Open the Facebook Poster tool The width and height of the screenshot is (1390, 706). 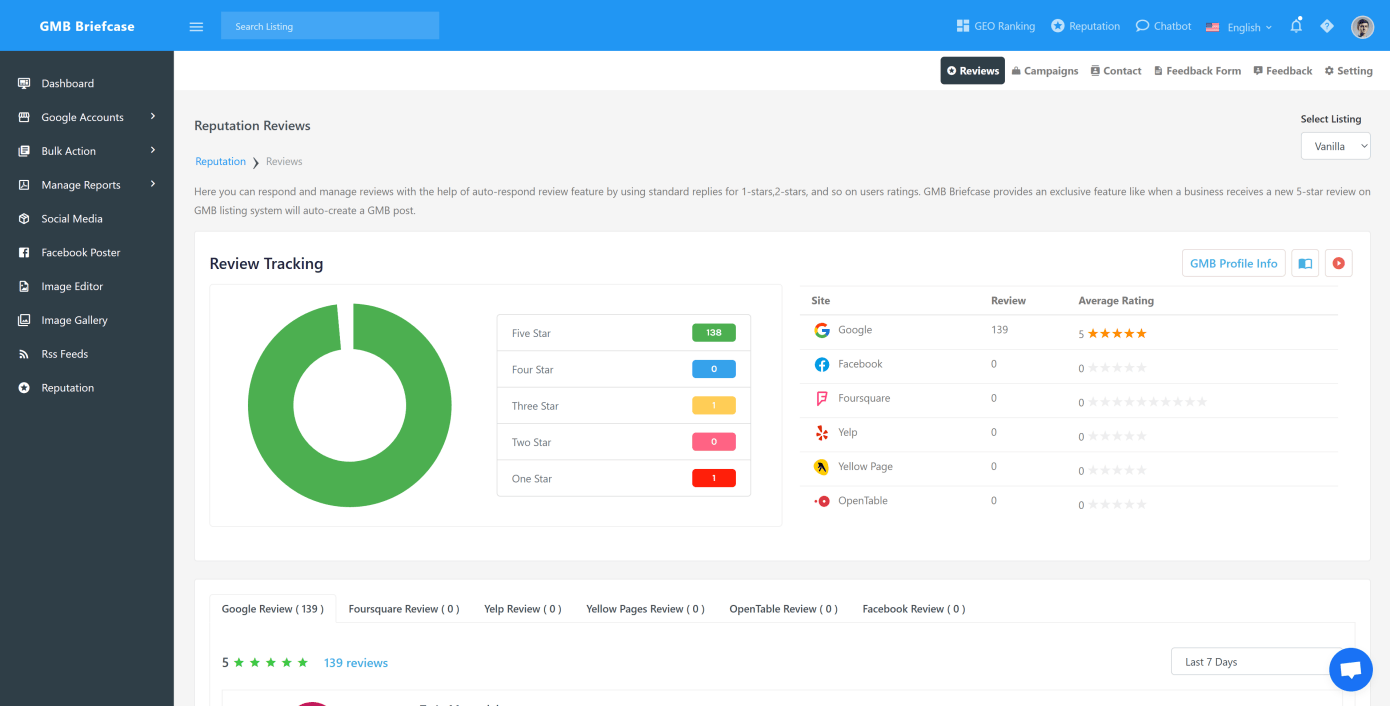tap(80, 252)
